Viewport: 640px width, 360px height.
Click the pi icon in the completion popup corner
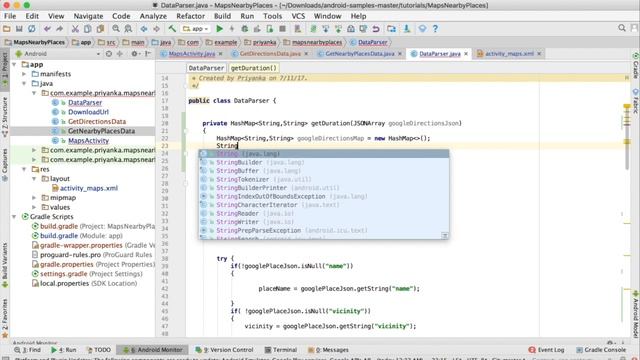(444, 236)
